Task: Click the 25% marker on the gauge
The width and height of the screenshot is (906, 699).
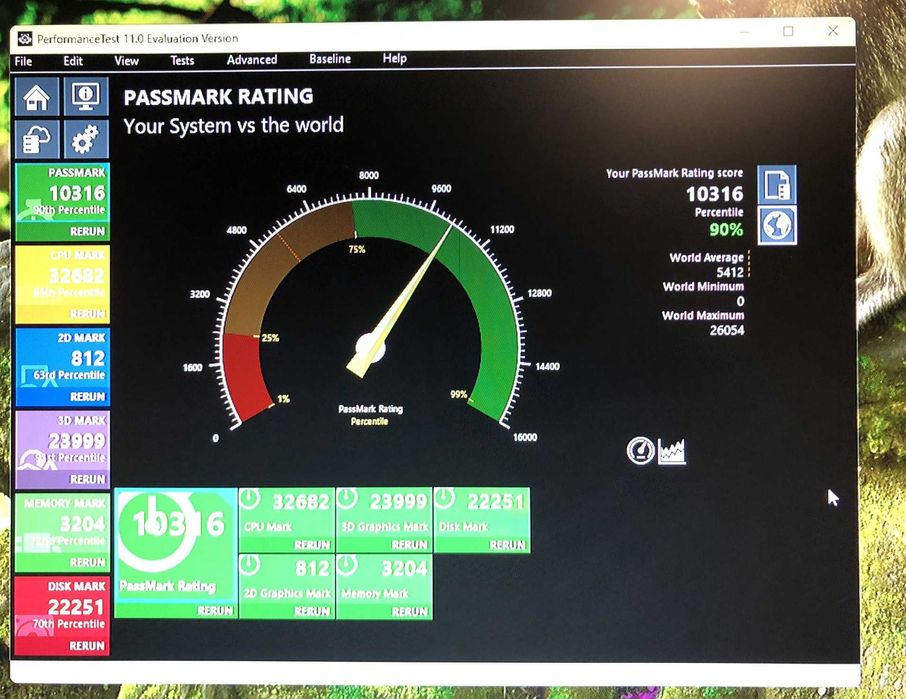Action: [x=270, y=338]
